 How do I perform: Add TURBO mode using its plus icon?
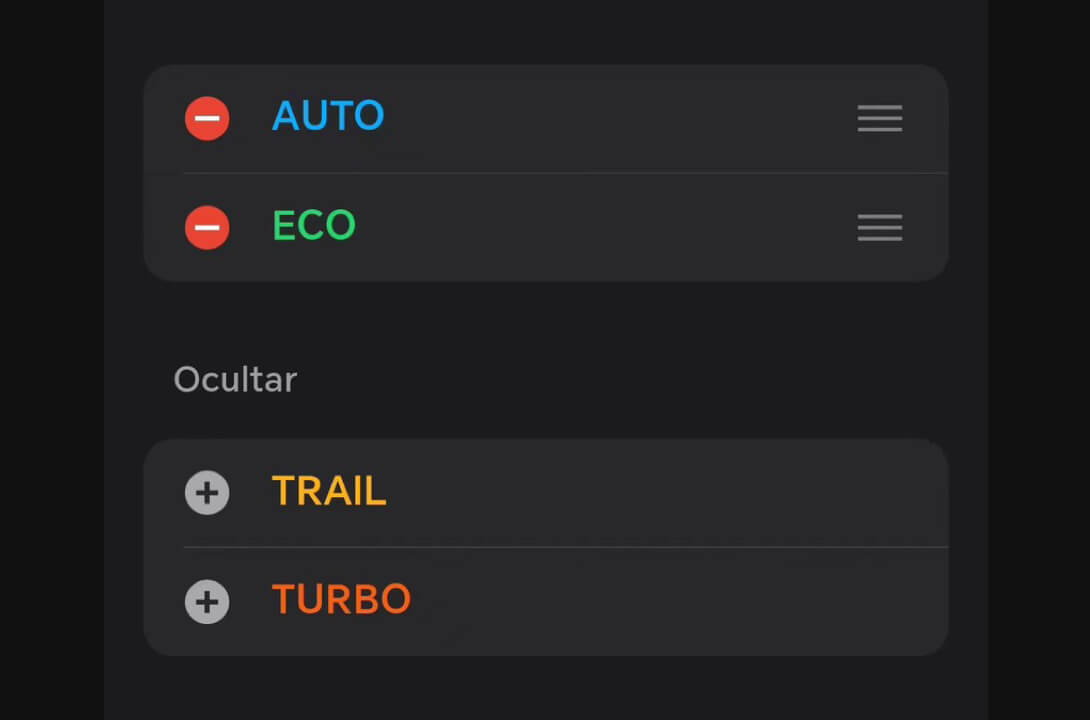[207, 602]
